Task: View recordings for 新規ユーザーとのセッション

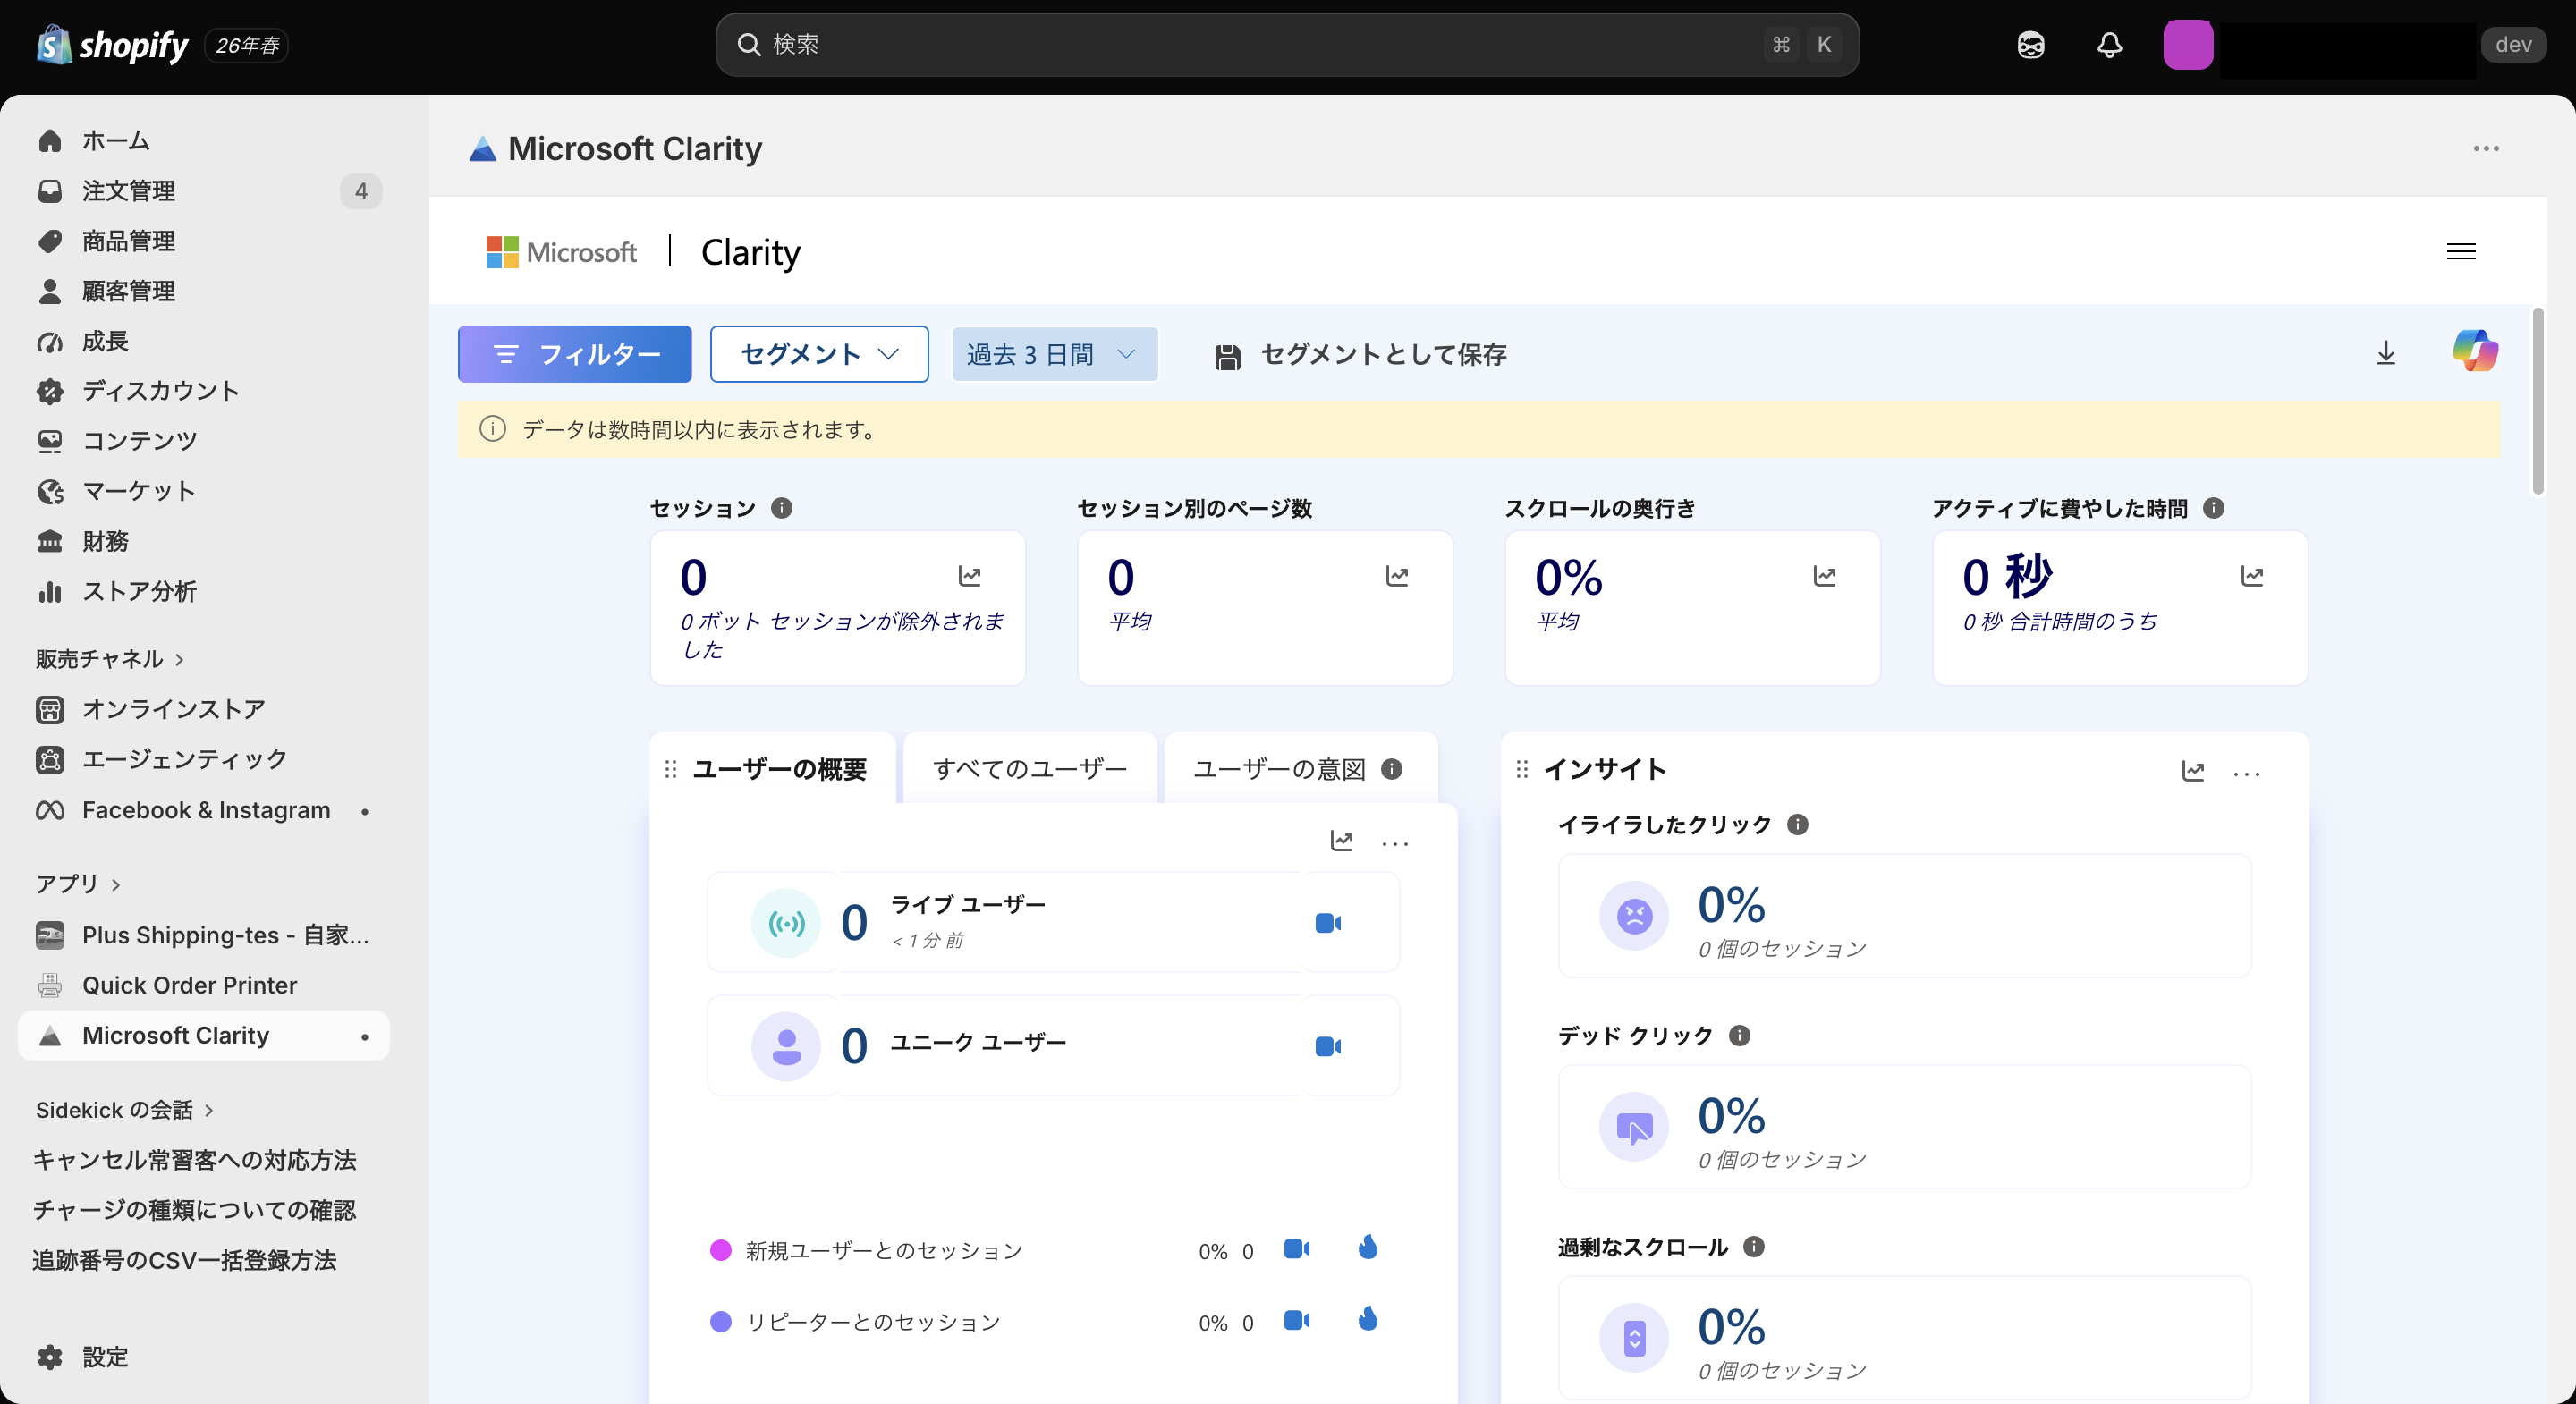Action: tap(1297, 1249)
